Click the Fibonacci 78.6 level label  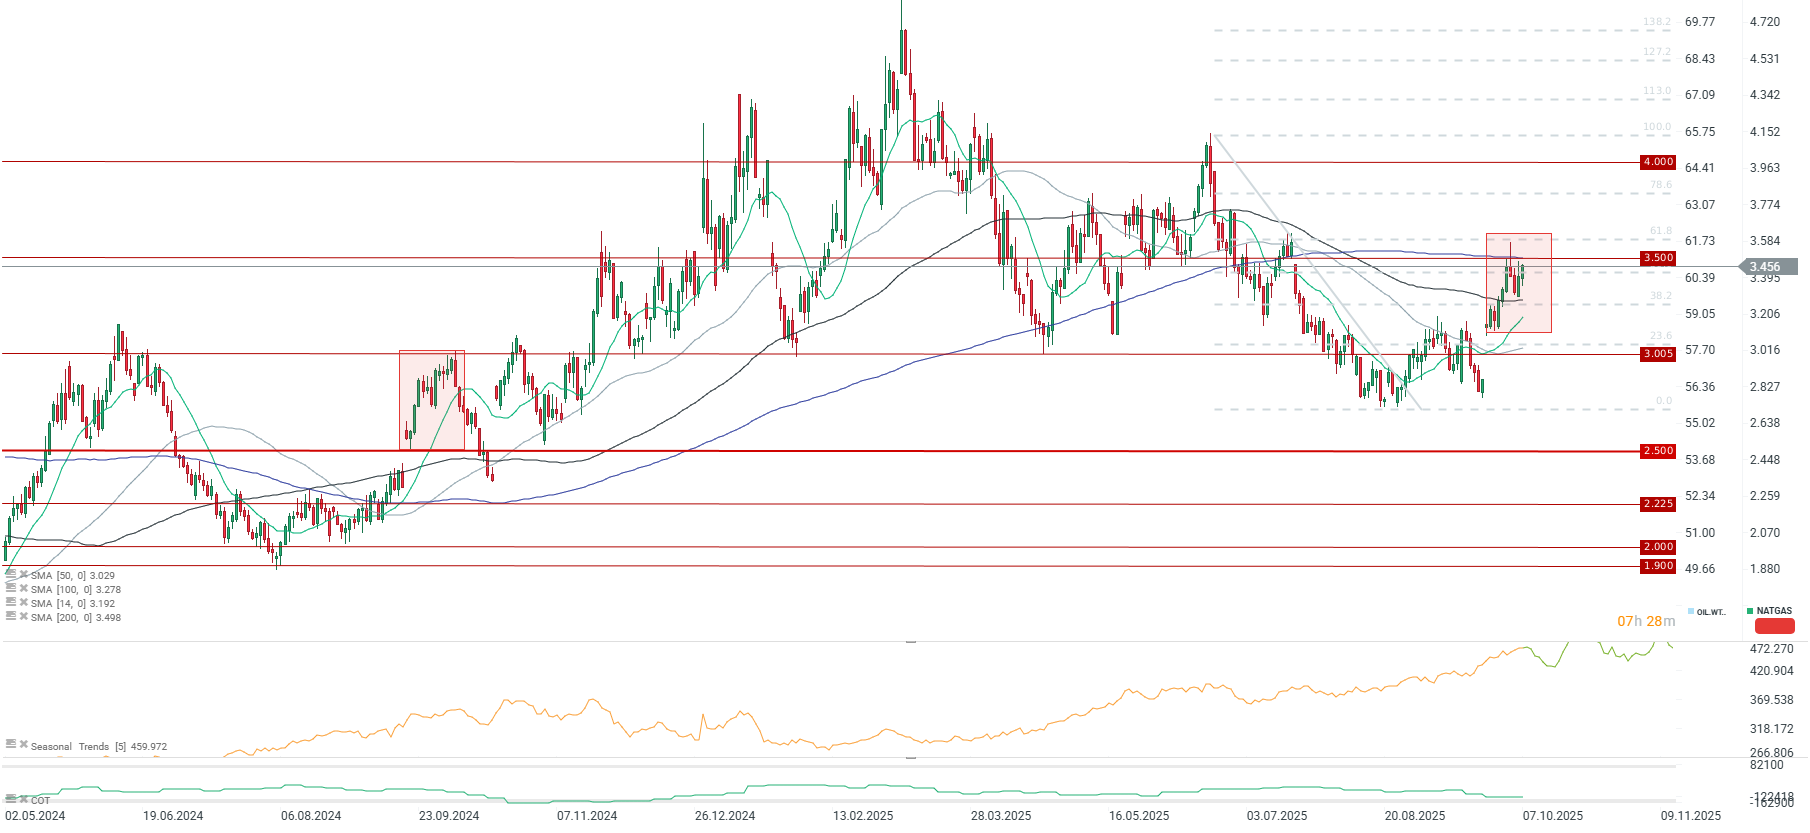click(x=1661, y=185)
